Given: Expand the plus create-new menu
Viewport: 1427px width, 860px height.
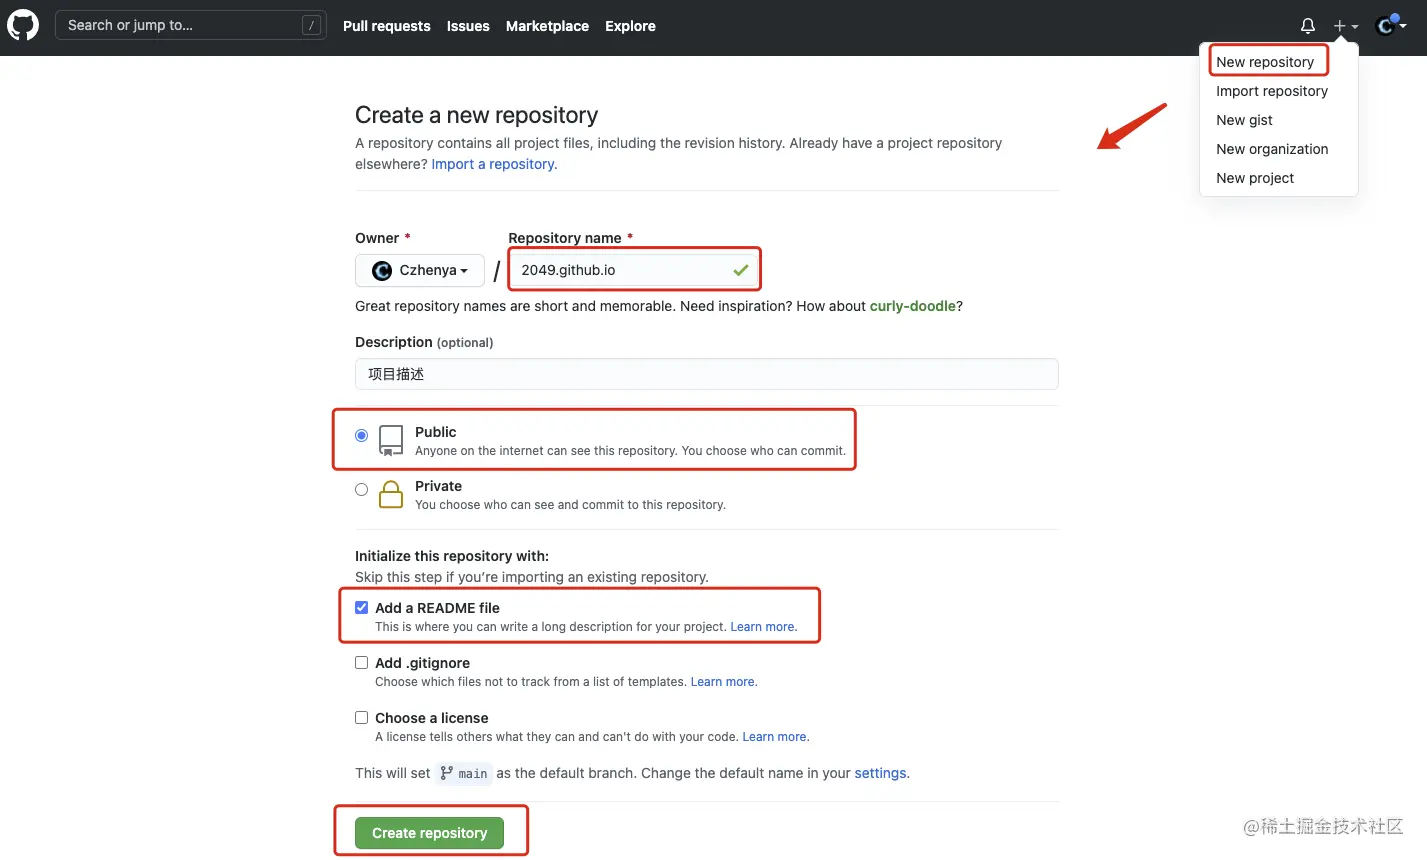Looking at the screenshot, I should point(1345,26).
